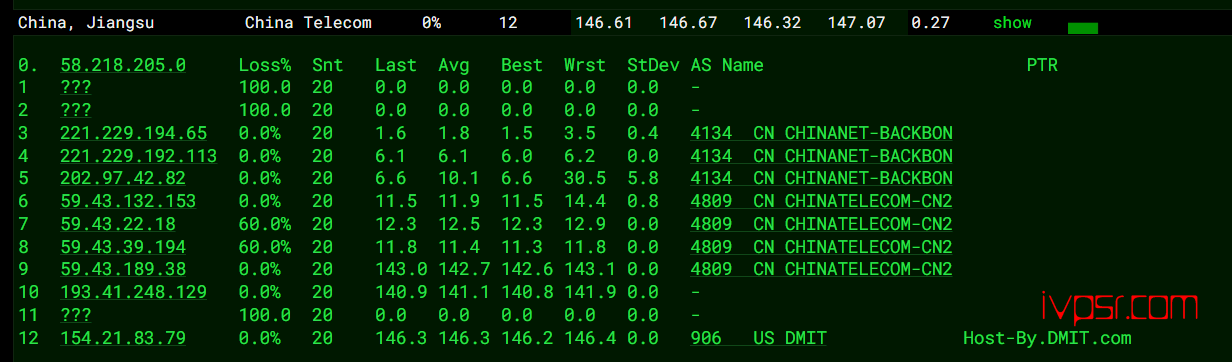The width and height of the screenshot is (1232, 362).
Task: Click the PTR column header
Action: coord(1042,65)
